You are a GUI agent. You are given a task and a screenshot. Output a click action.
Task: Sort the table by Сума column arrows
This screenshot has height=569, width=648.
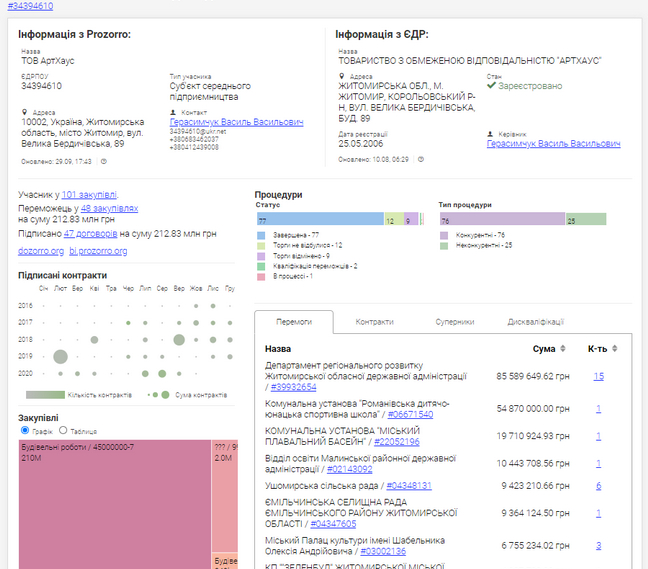coord(563,348)
